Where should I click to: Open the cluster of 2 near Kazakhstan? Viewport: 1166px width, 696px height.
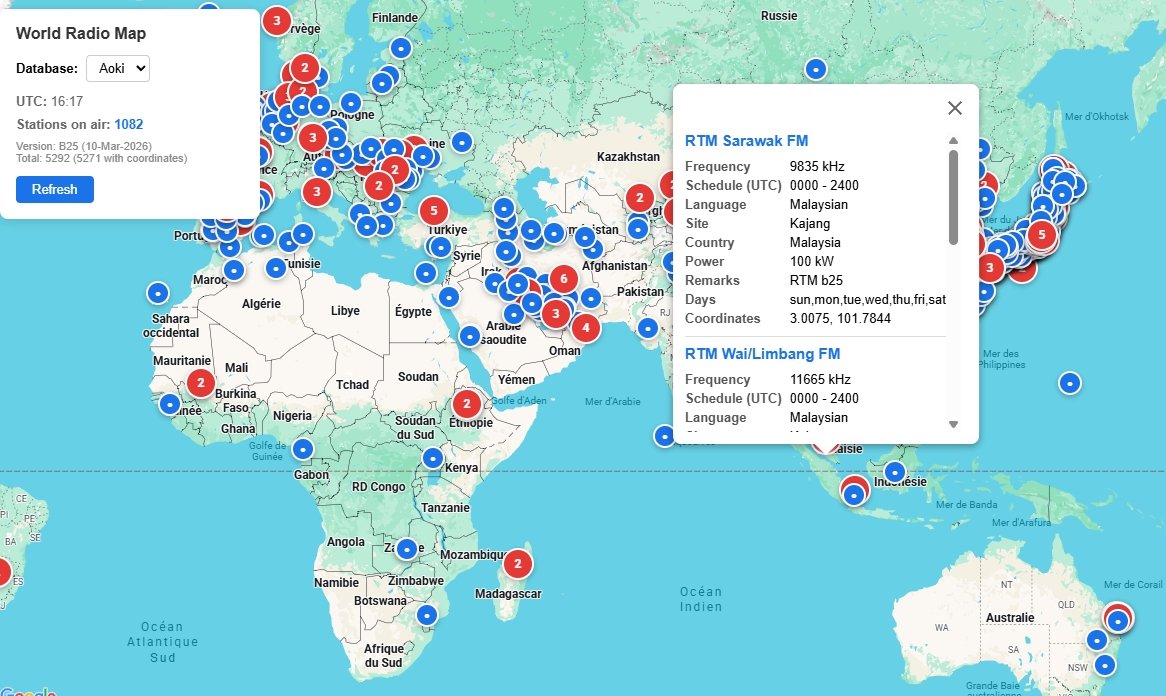click(x=640, y=198)
